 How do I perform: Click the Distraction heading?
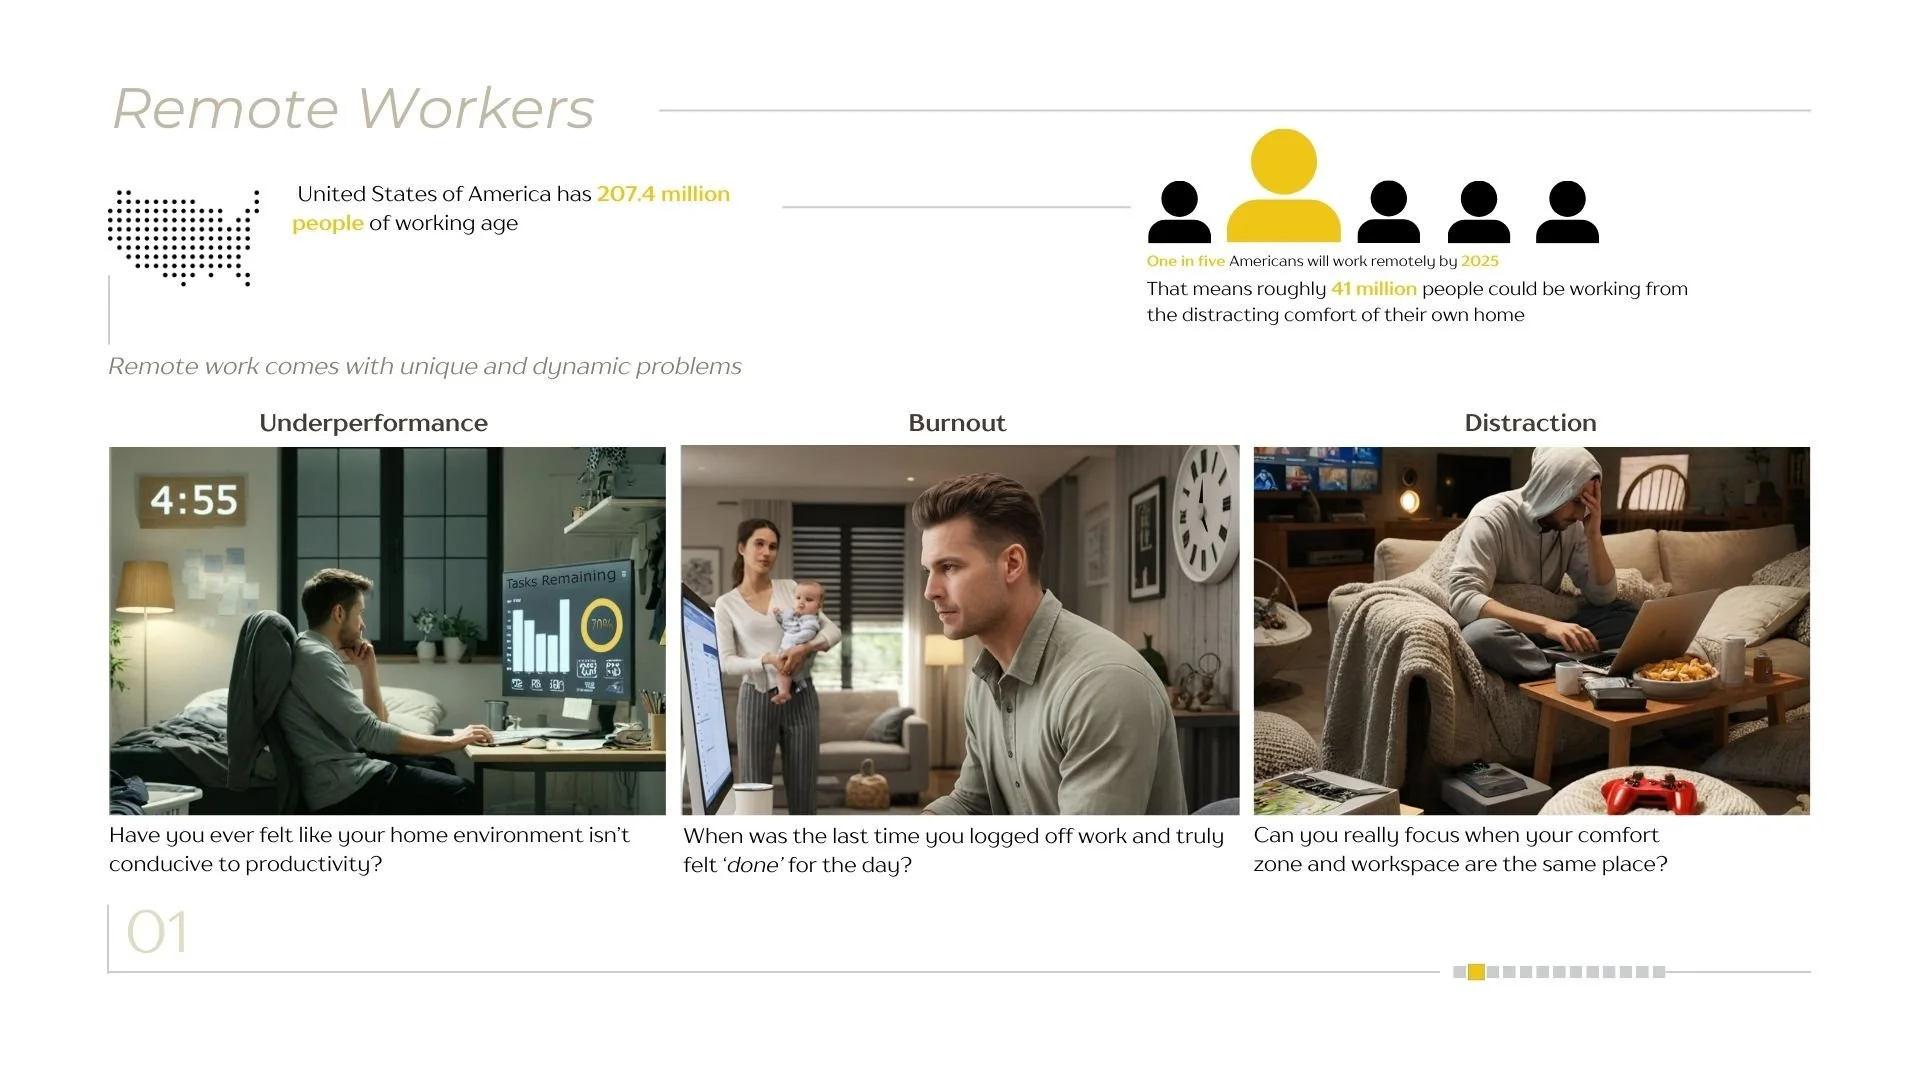coord(1530,423)
